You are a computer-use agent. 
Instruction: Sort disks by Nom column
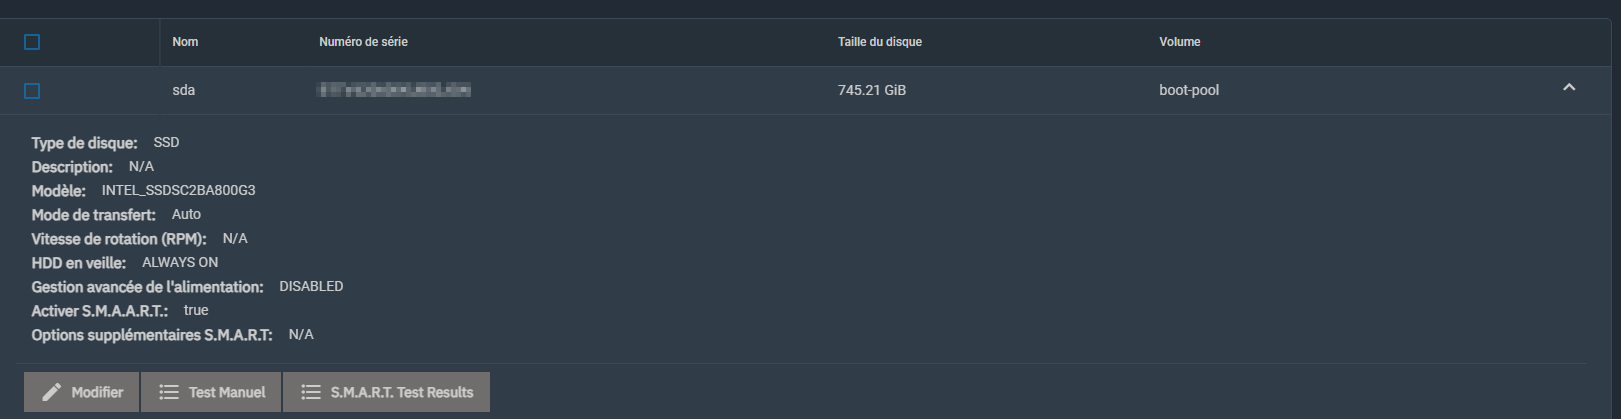pos(185,42)
